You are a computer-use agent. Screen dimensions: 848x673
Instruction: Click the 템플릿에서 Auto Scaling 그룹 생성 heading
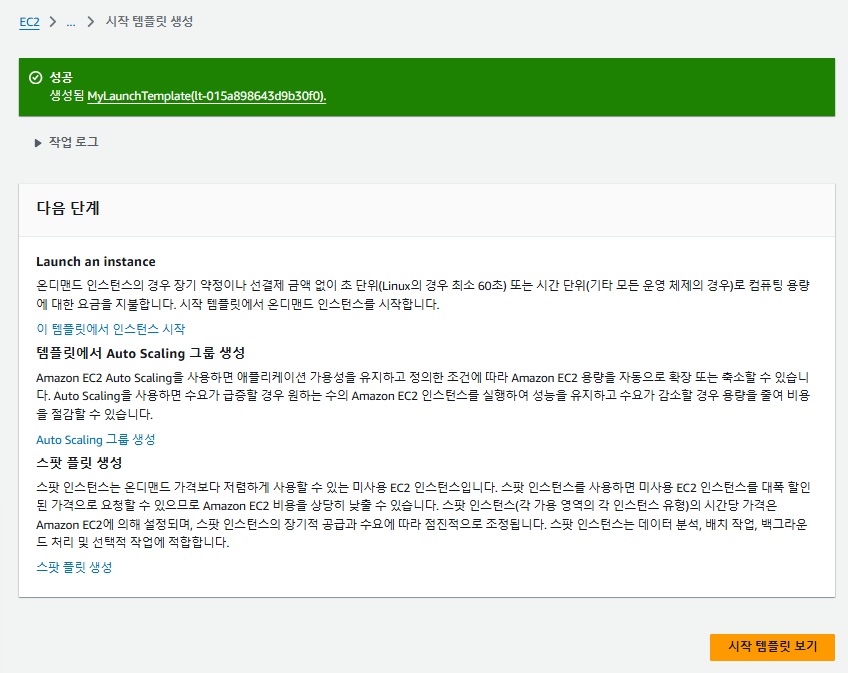(x=141, y=353)
